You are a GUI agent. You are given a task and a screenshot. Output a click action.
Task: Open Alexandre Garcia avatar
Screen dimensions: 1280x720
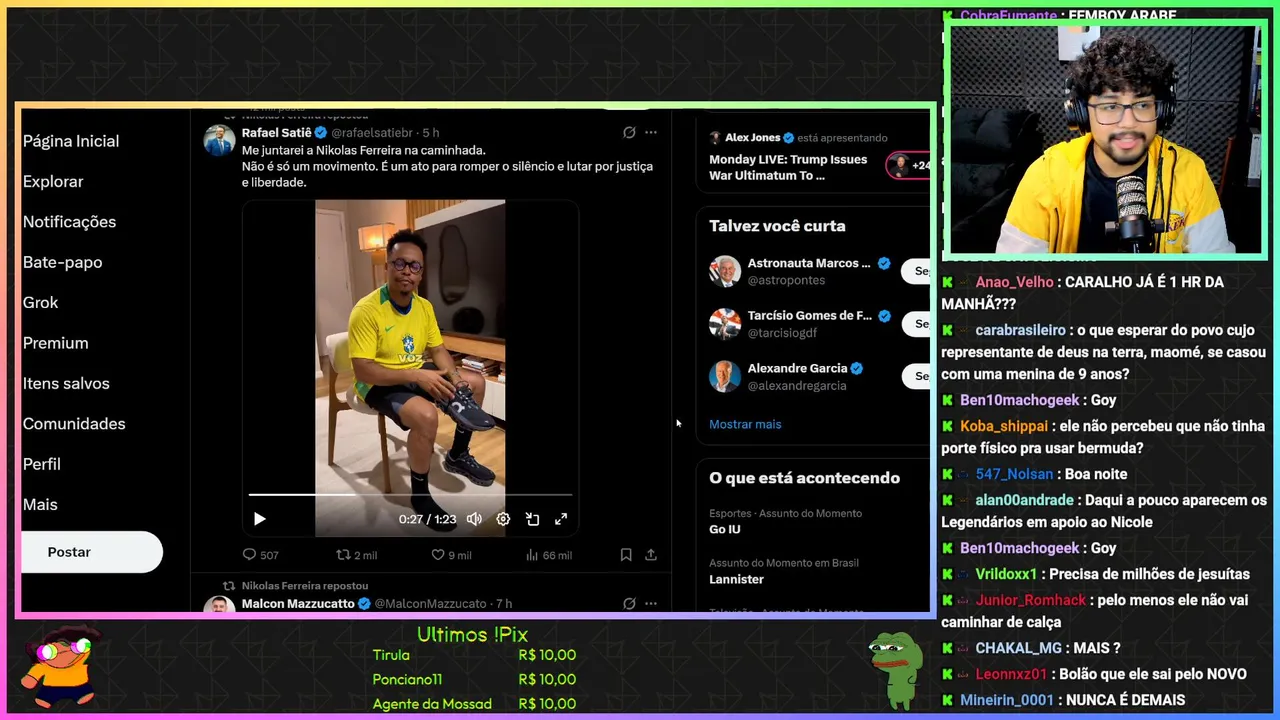pyautogui.click(x=725, y=376)
